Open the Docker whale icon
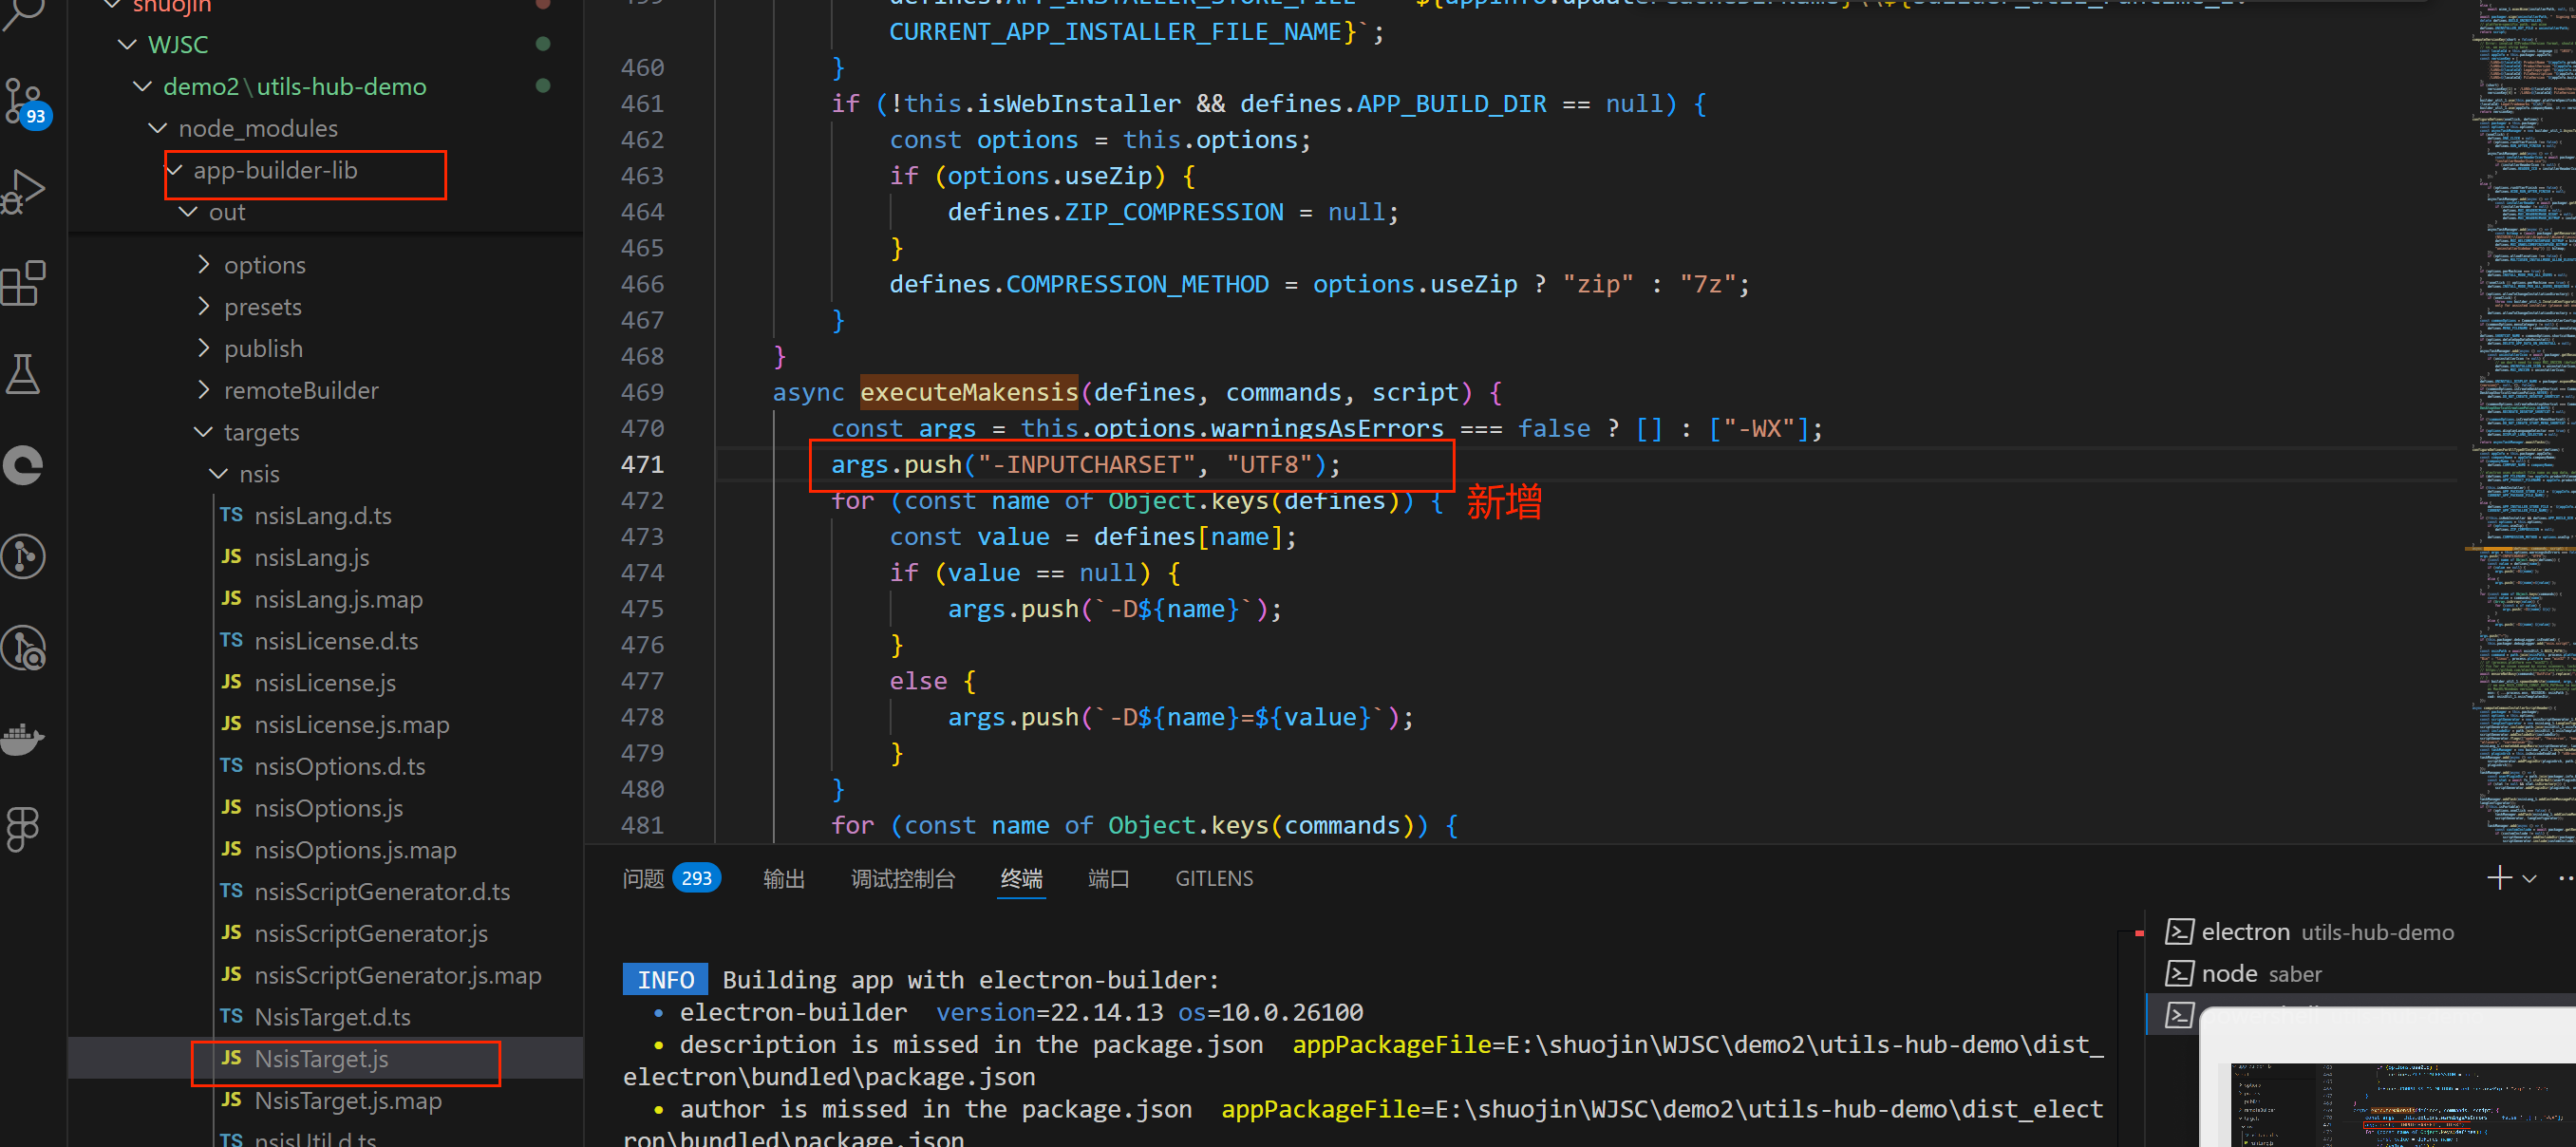Viewport: 2576px width, 1147px height. coord(24,739)
